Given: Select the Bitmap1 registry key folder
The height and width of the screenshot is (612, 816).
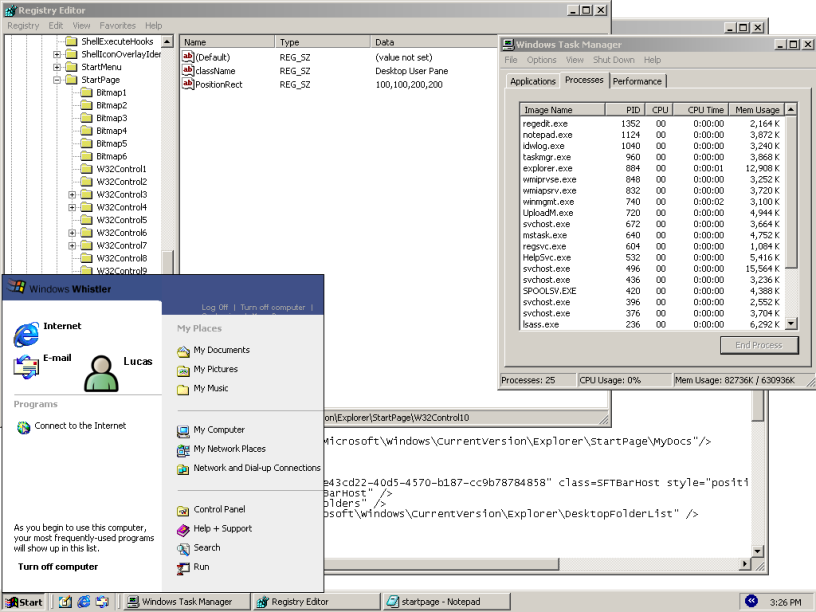Looking at the screenshot, I should pos(104,93).
